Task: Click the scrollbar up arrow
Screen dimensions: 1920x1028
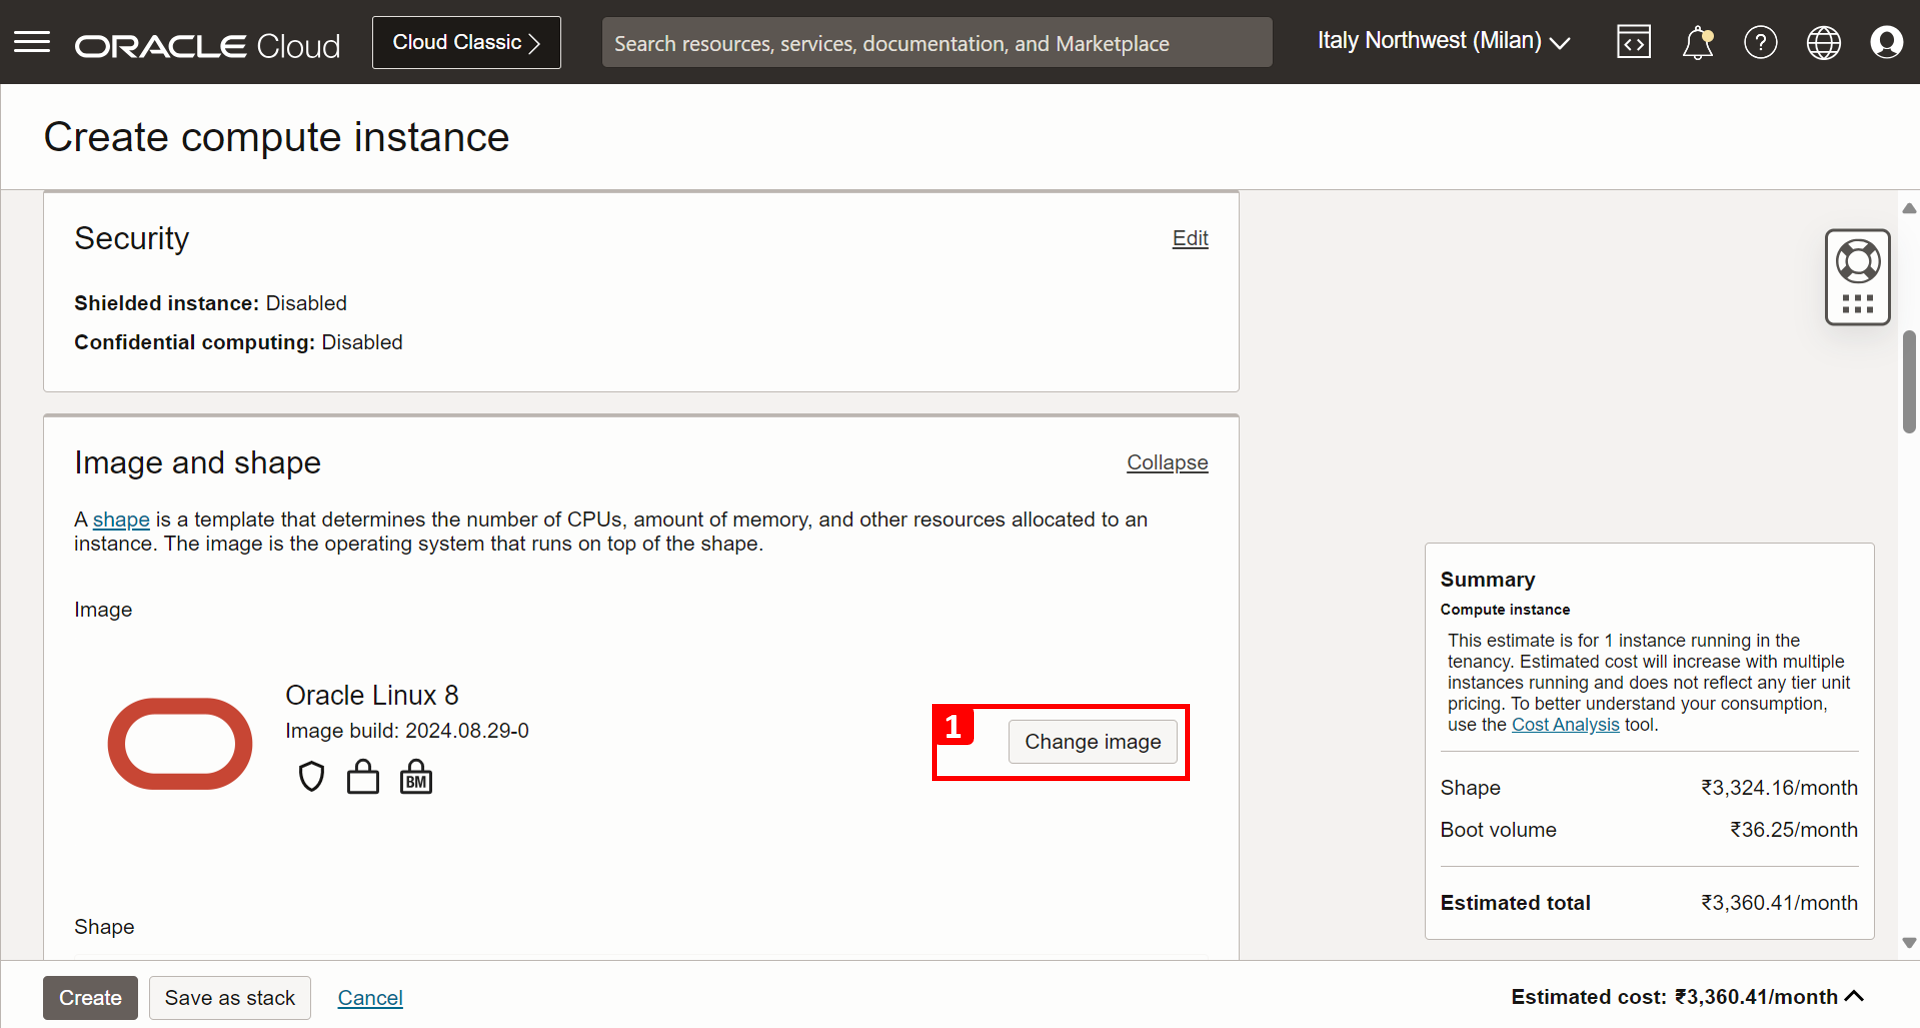Action: coord(1910,209)
